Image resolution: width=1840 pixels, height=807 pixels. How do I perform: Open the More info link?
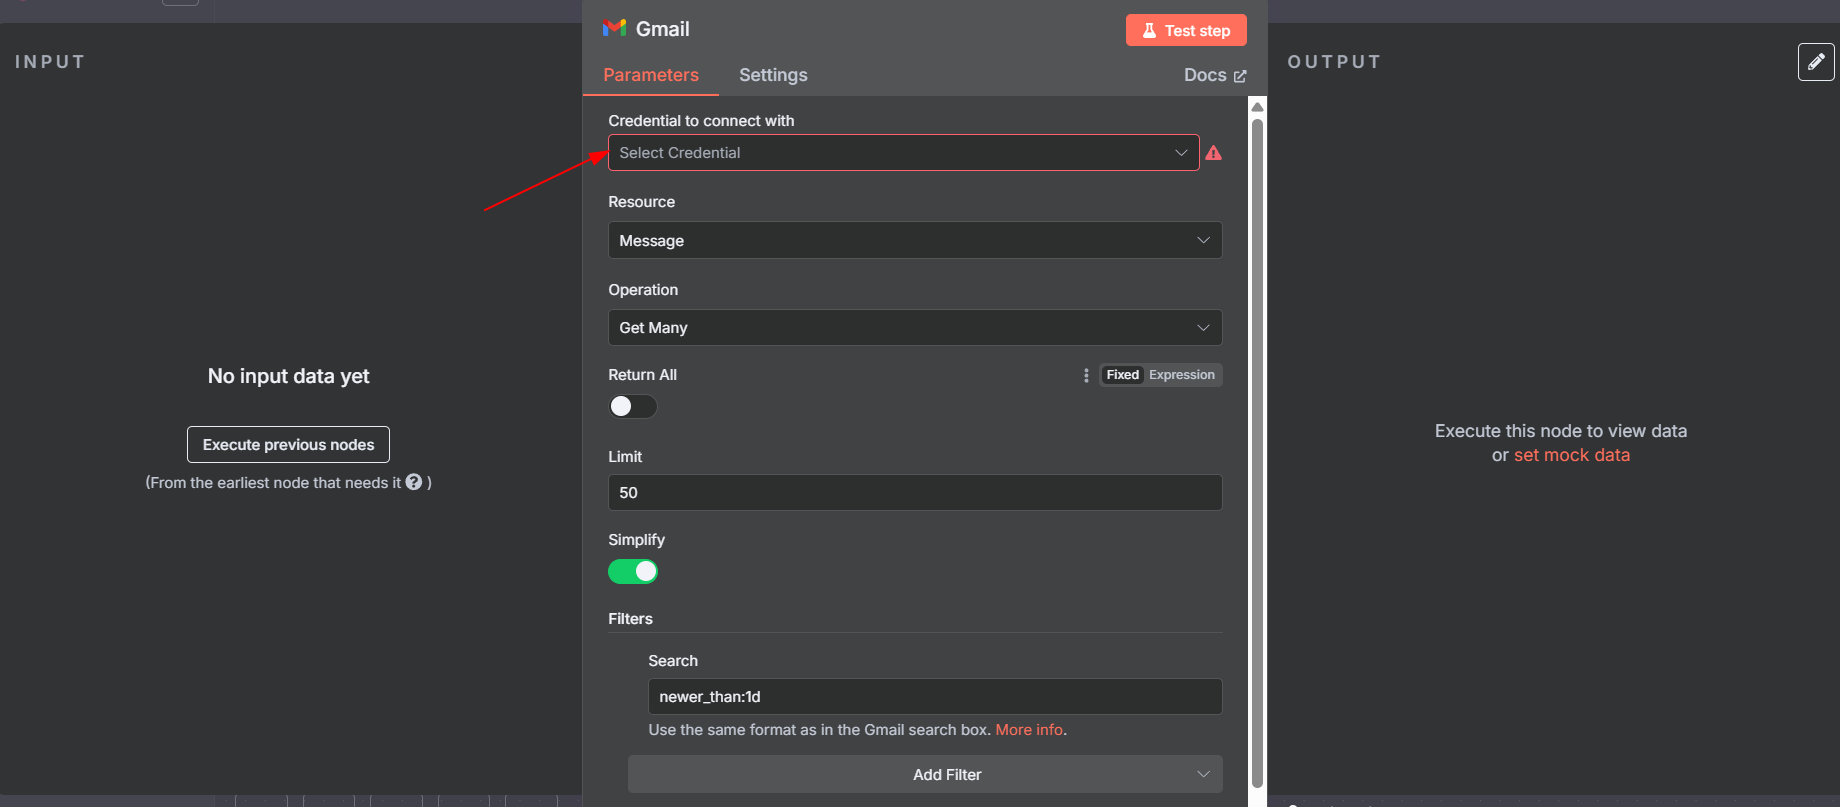pos(1029,730)
